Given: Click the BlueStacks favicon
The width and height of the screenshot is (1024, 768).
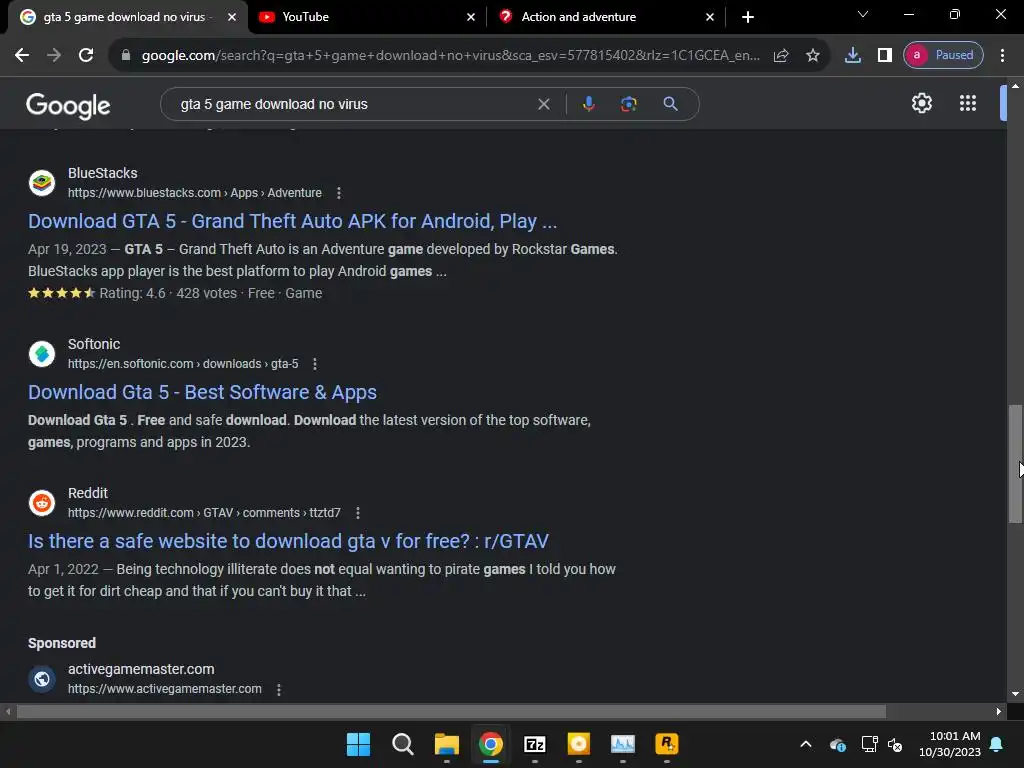Looking at the screenshot, I should [42, 183].
